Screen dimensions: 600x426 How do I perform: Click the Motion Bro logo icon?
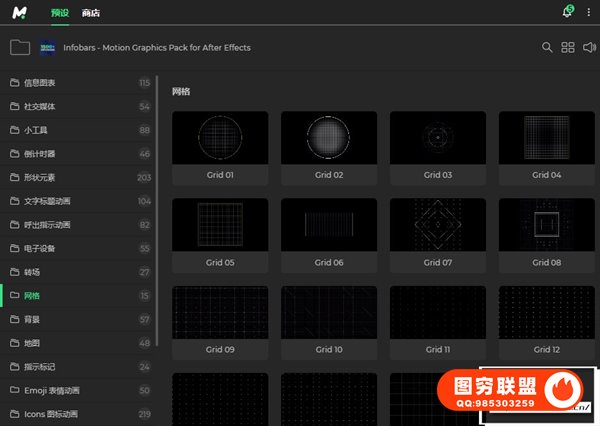pyautogui.click(x=20, y=13)
